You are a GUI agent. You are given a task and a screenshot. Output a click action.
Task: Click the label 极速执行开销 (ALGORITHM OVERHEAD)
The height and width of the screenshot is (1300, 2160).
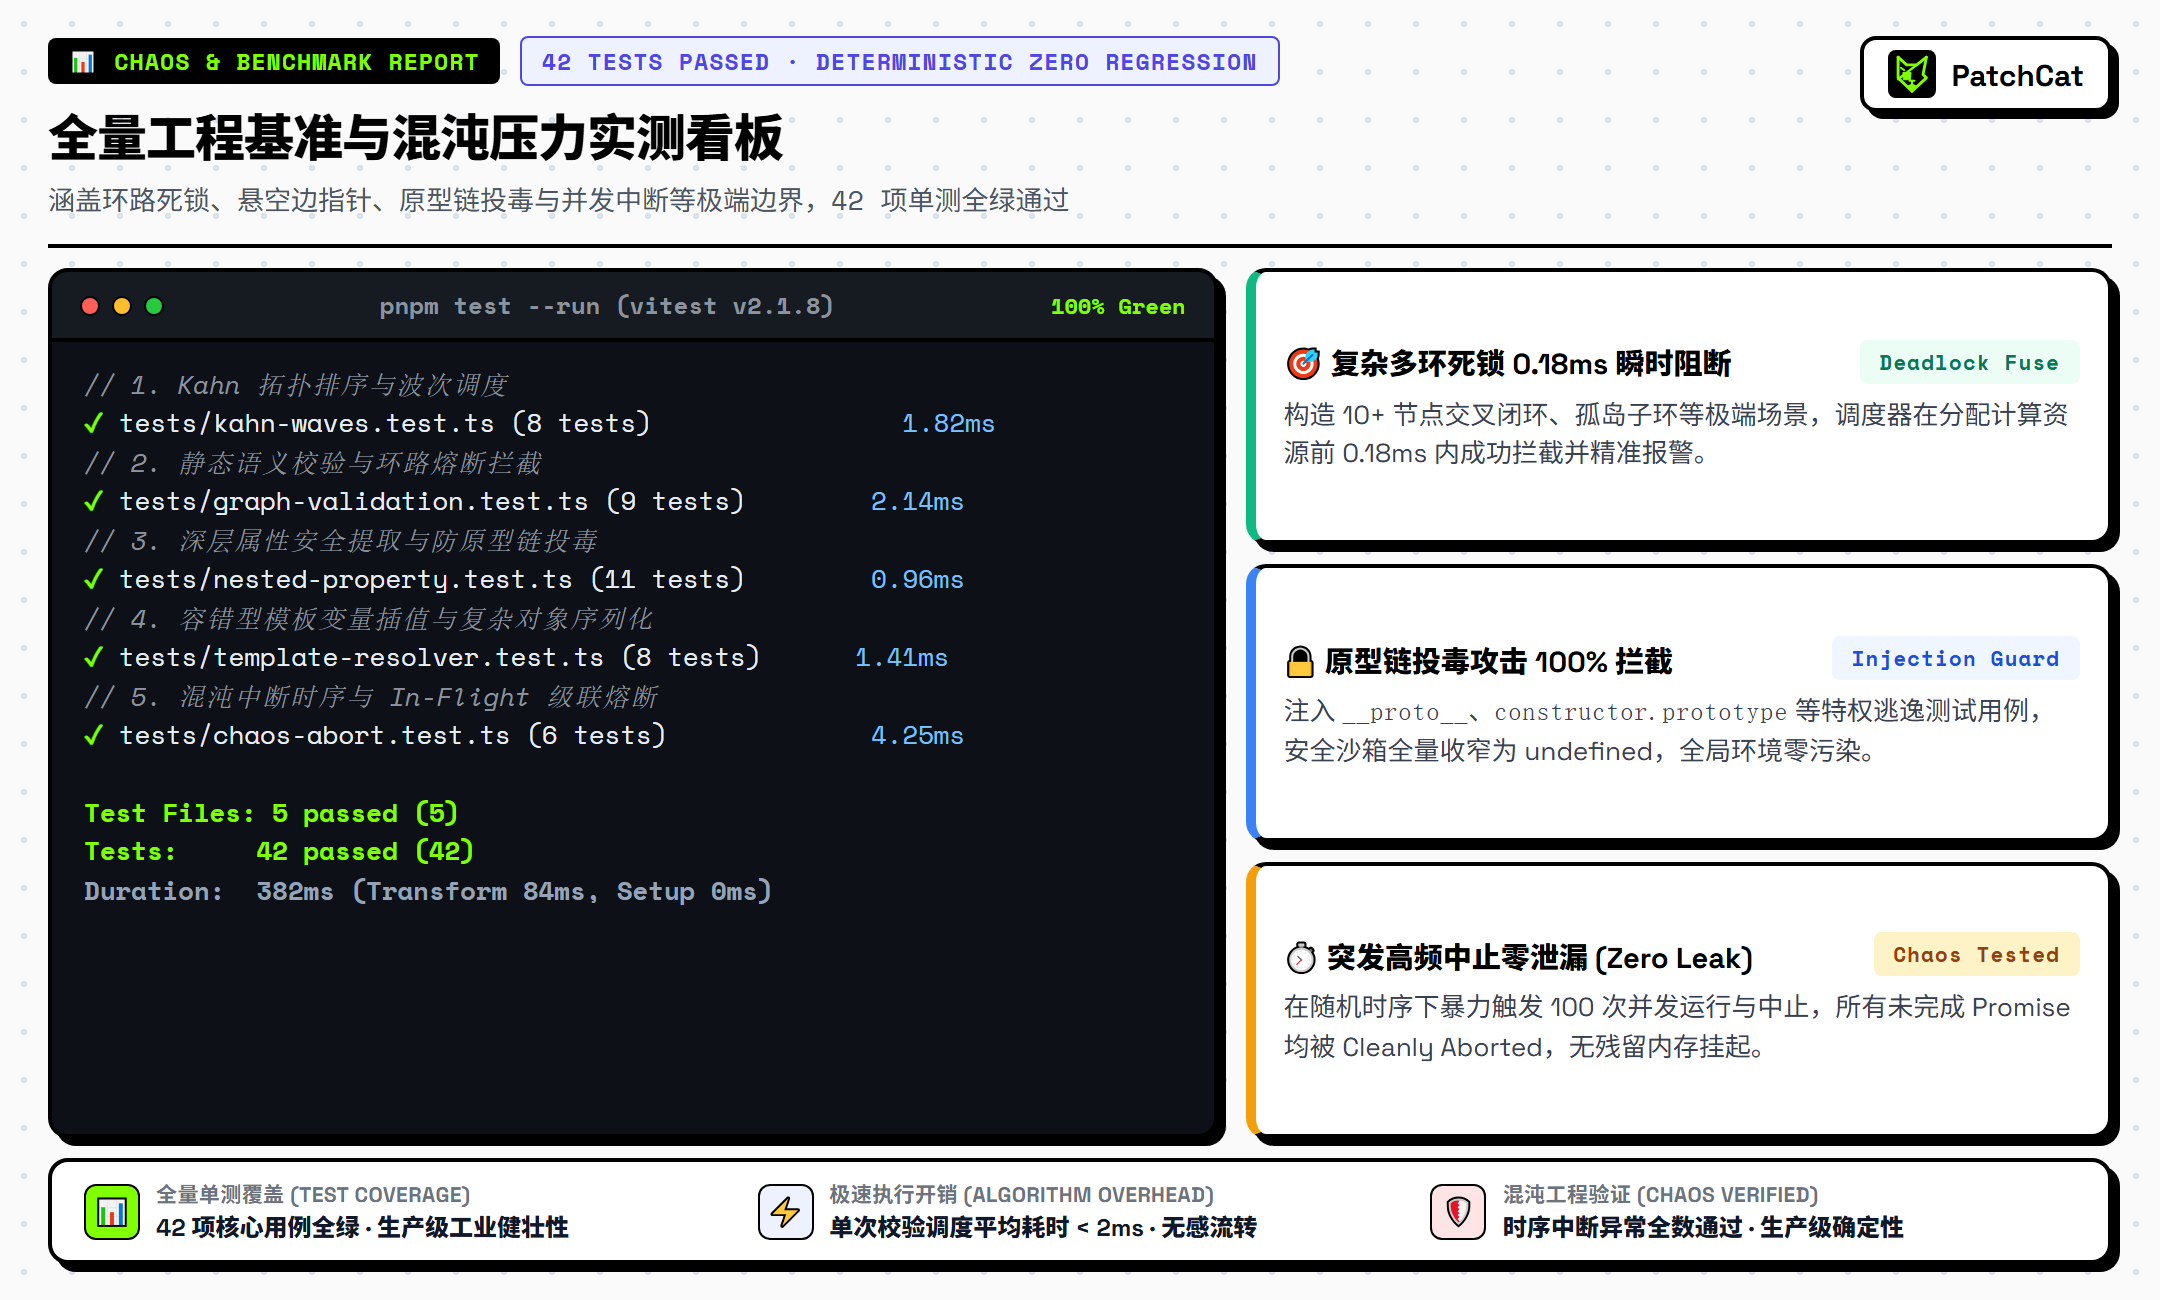tap(1021, 1195)
